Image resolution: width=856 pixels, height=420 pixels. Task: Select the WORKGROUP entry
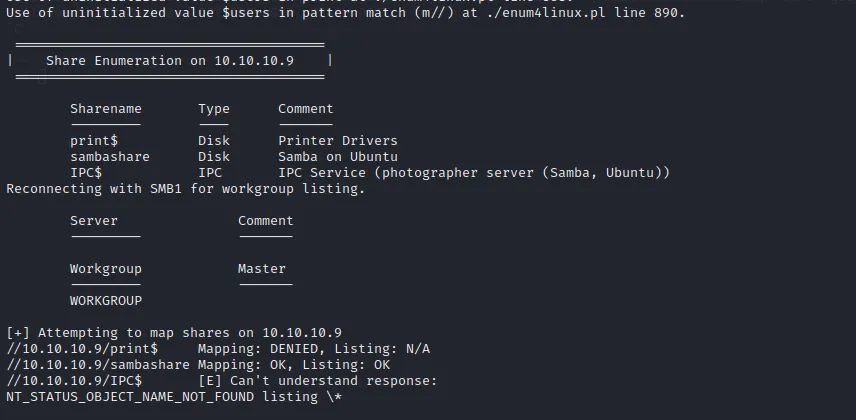click(x=105, y=301)
